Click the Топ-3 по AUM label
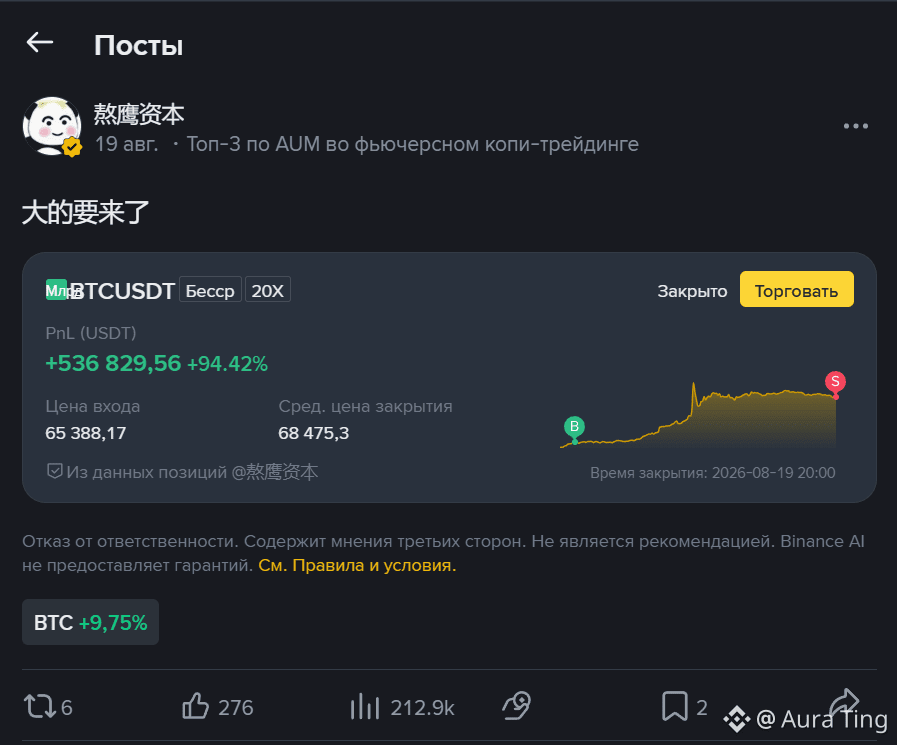The image size is (897, 745). point(412,144)
